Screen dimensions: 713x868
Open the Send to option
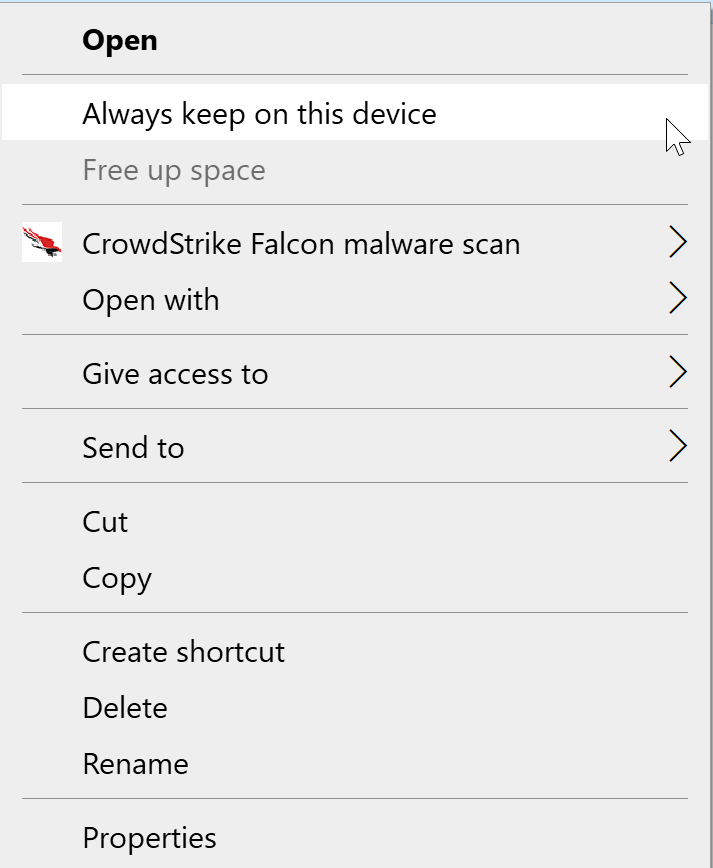point(133,447)
